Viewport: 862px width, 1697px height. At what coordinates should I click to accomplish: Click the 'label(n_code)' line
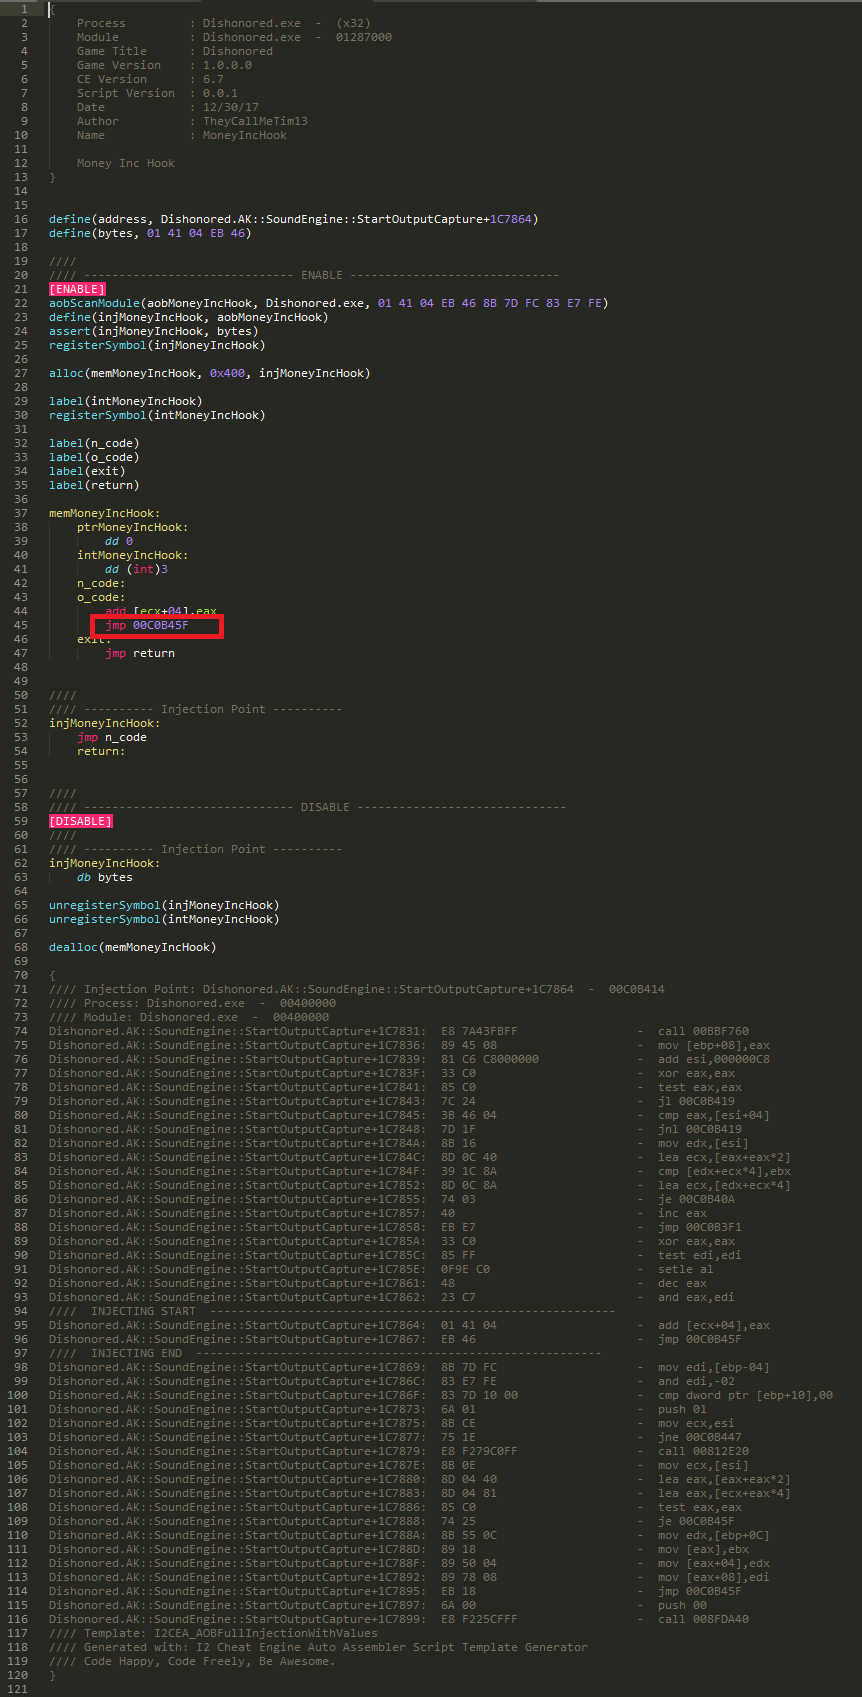click(94, 443)
